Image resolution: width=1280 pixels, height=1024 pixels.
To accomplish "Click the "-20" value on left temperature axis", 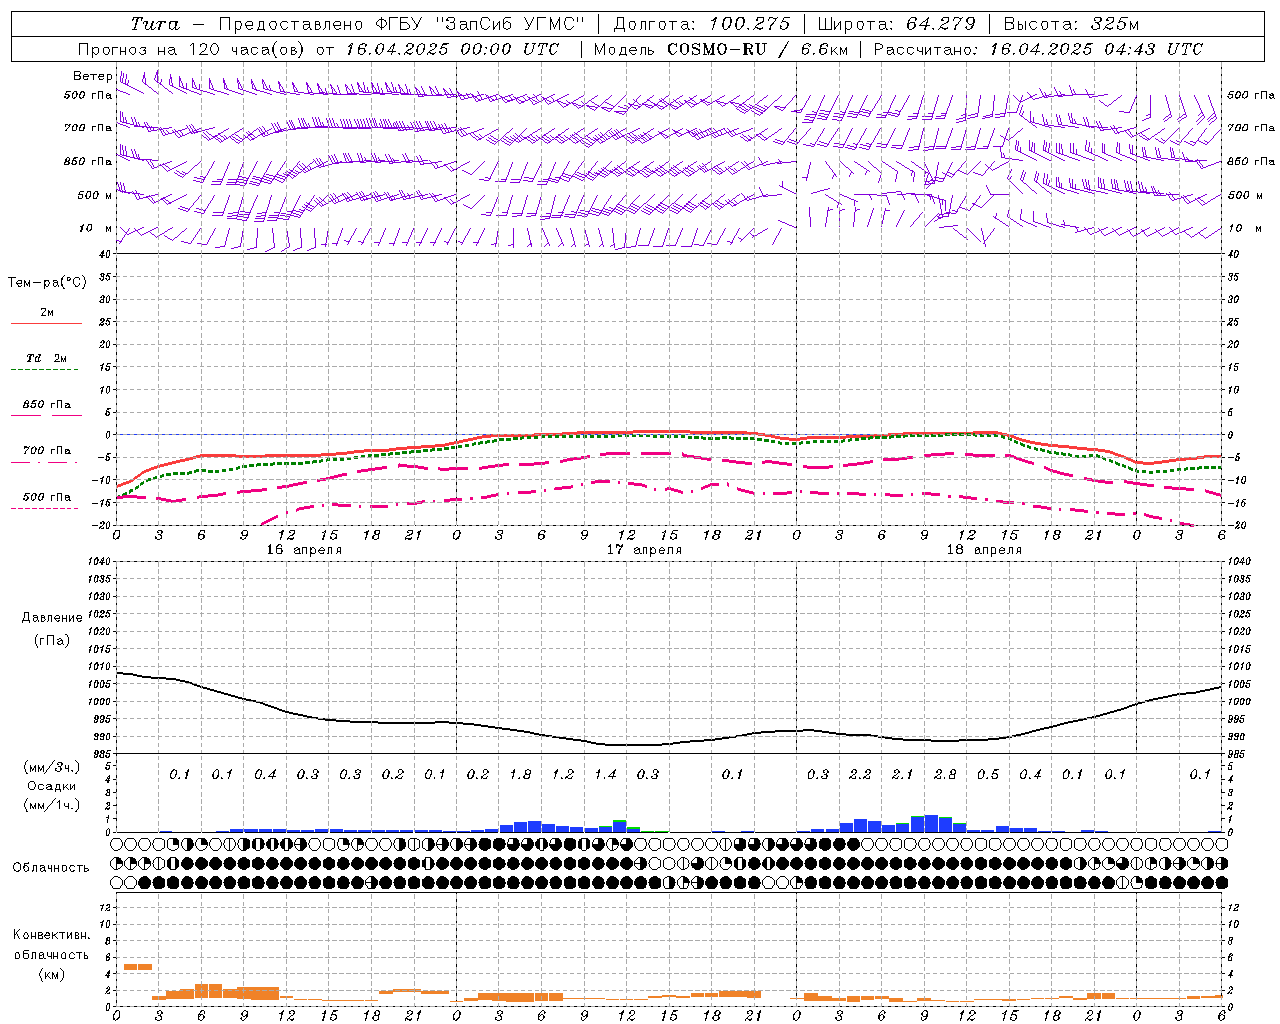I will pyautogui.click(x=104, y=525).
